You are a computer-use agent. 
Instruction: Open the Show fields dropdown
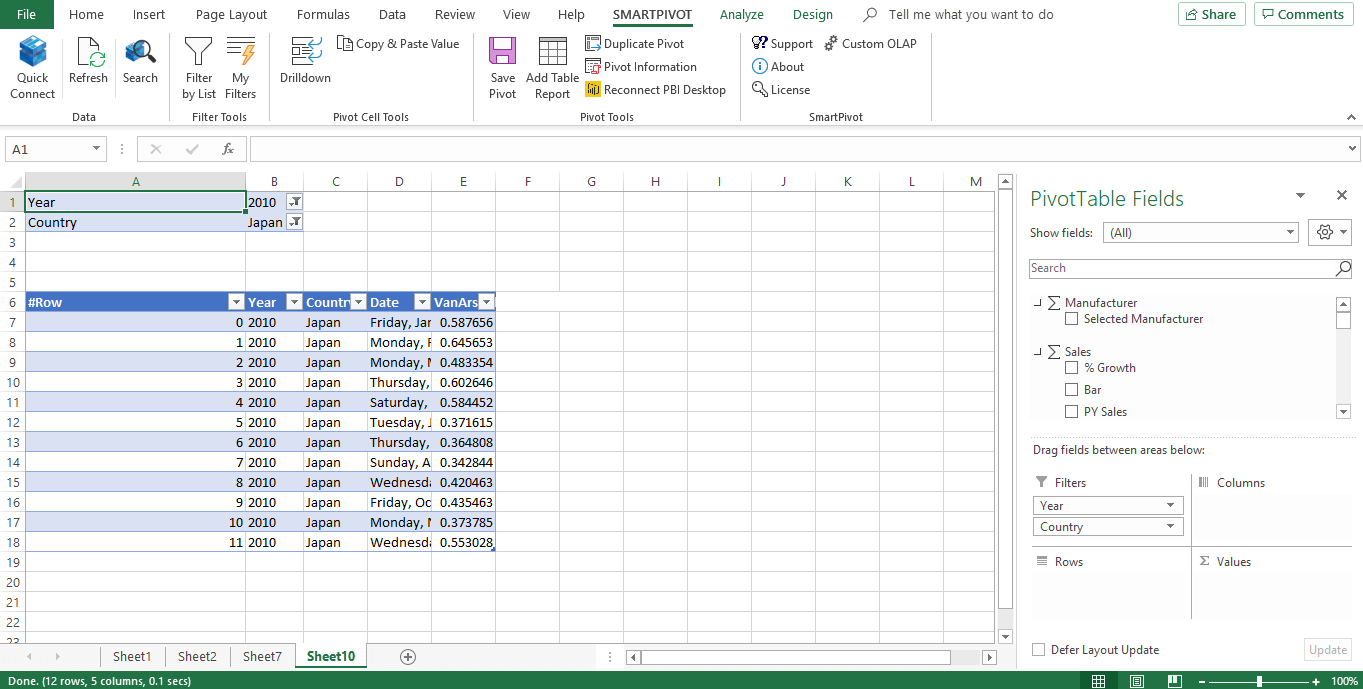coord(1200,233)
